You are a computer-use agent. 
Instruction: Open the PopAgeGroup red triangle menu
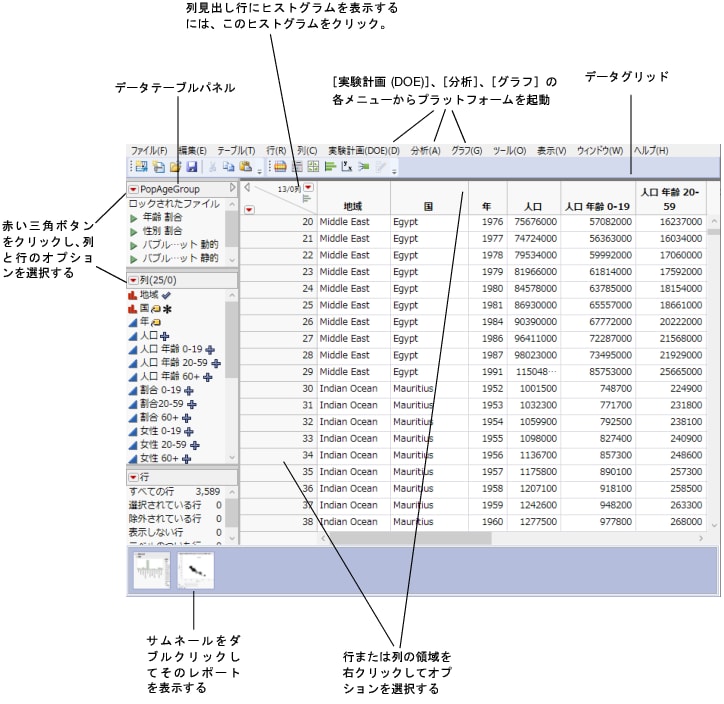point(133,189)
